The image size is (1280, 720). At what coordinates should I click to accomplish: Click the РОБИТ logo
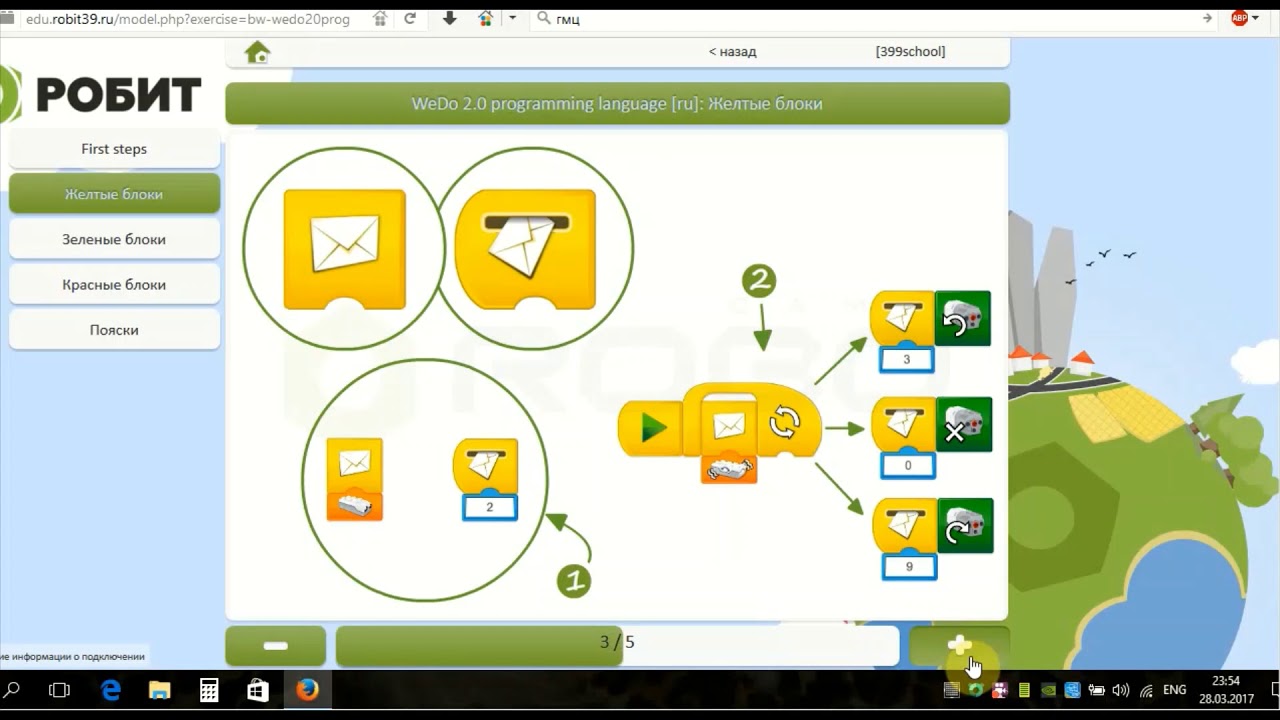click(x=101, y=96)
